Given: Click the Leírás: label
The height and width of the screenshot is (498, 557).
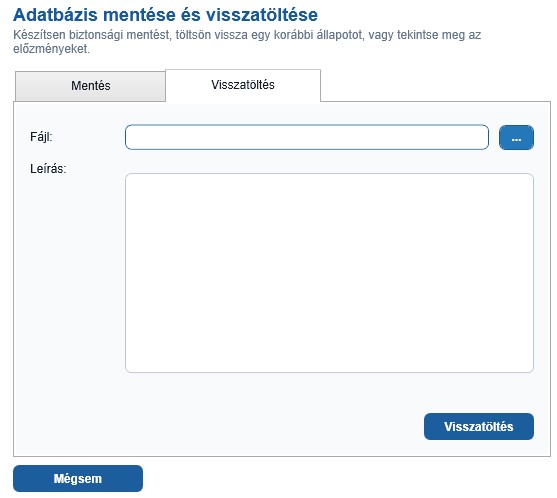Looking at the screenshot, I should tap(48, 169).
